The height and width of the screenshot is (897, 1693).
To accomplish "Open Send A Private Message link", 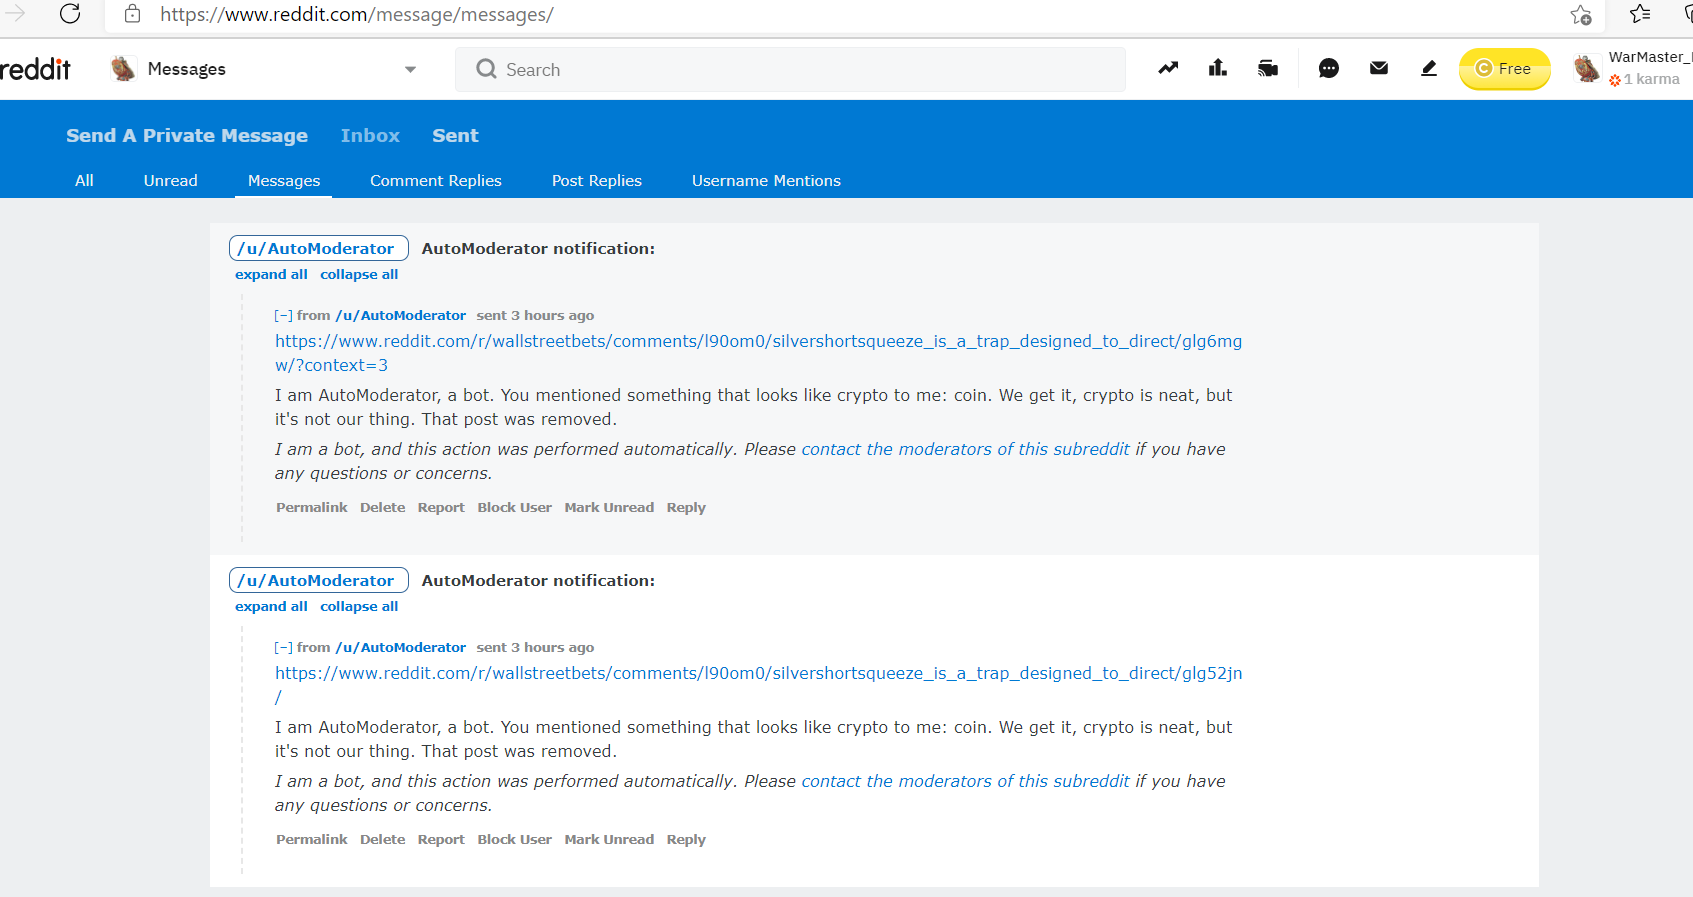I will (187, 136).
